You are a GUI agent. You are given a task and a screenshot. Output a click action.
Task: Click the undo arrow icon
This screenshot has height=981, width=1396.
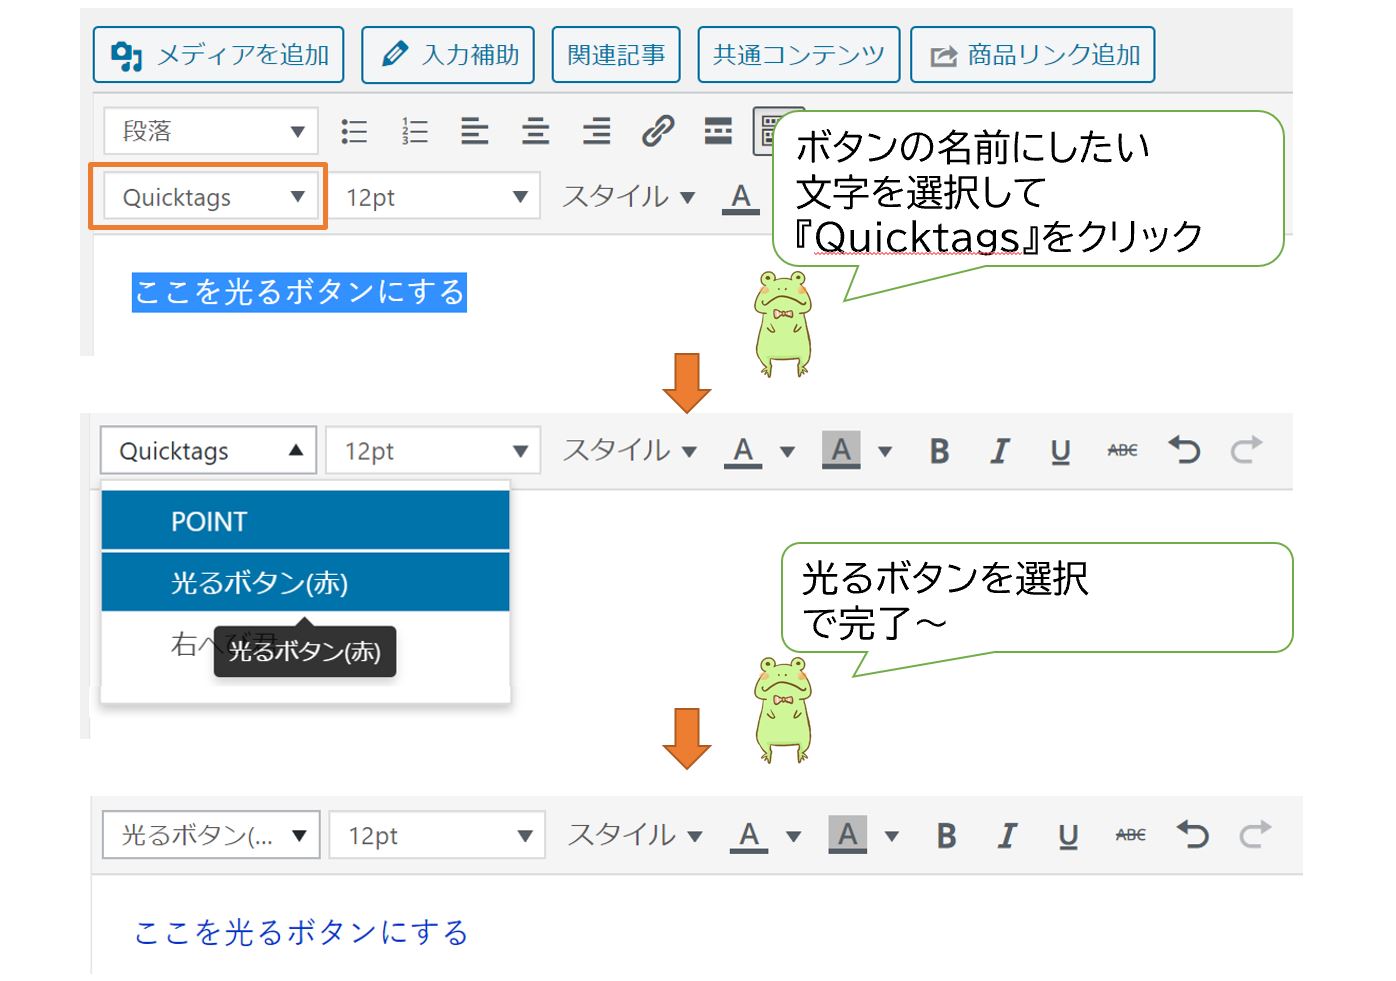(x=1186, y=450)
